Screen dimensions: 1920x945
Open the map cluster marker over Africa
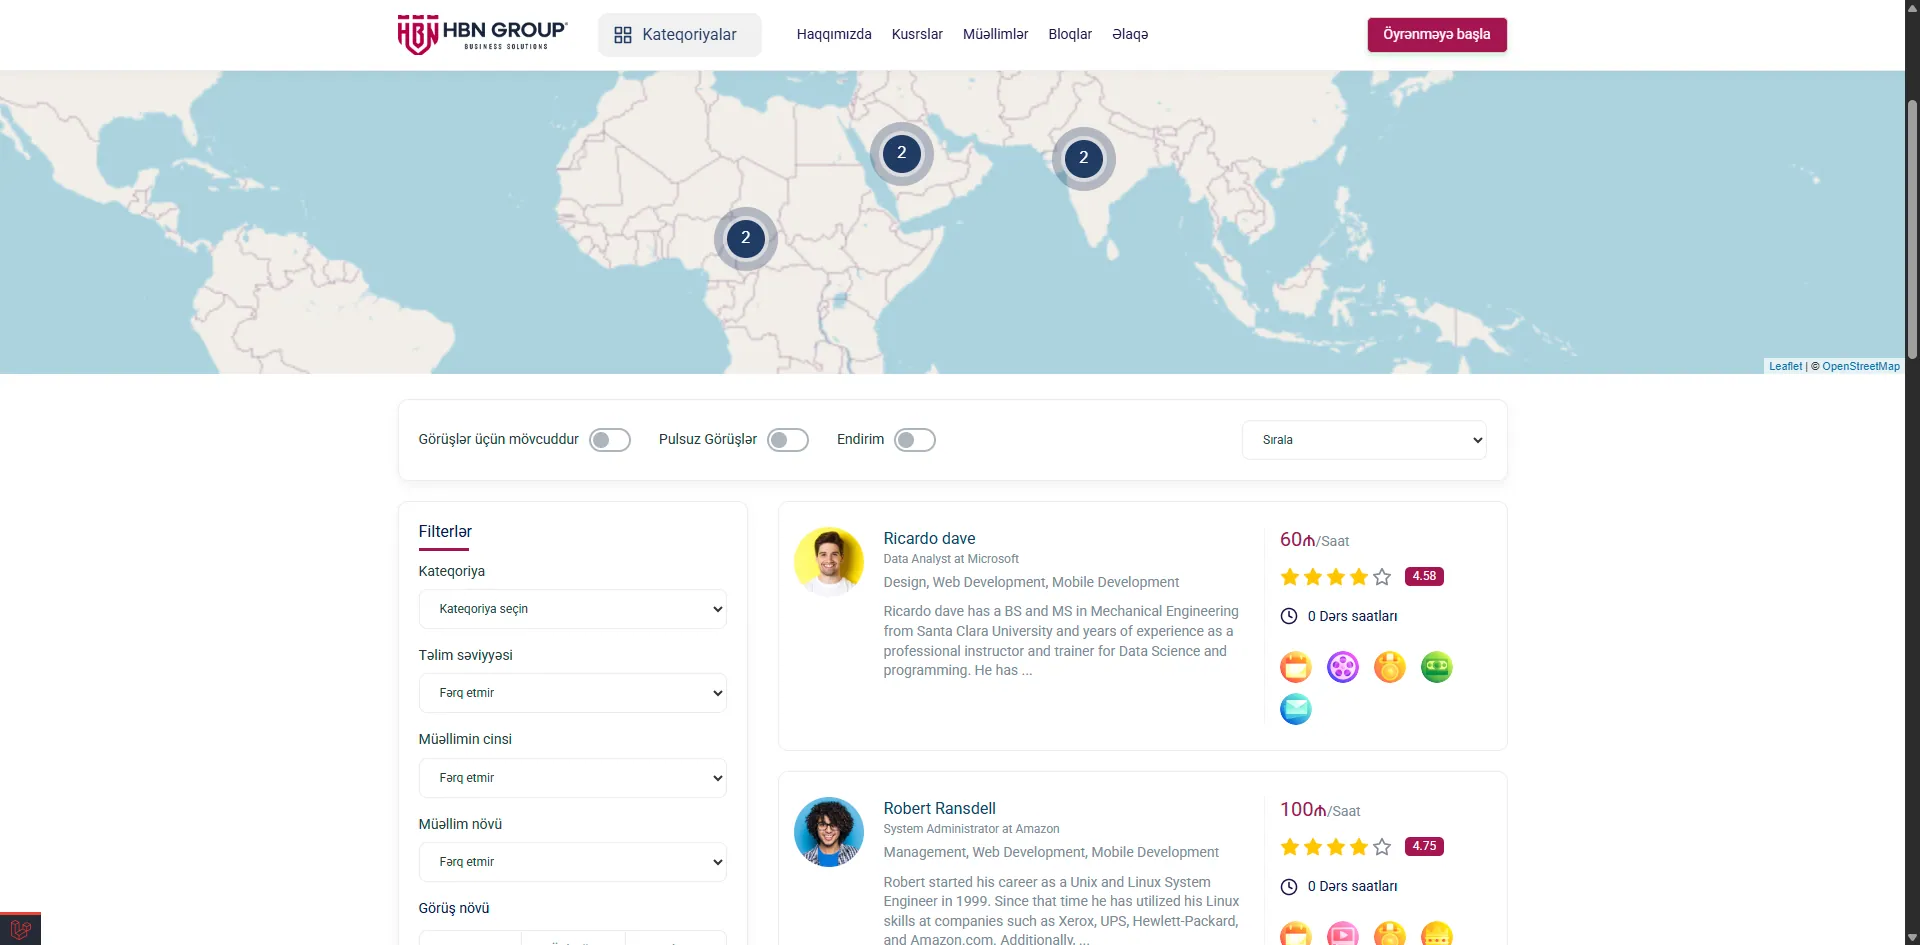point(745,238)
